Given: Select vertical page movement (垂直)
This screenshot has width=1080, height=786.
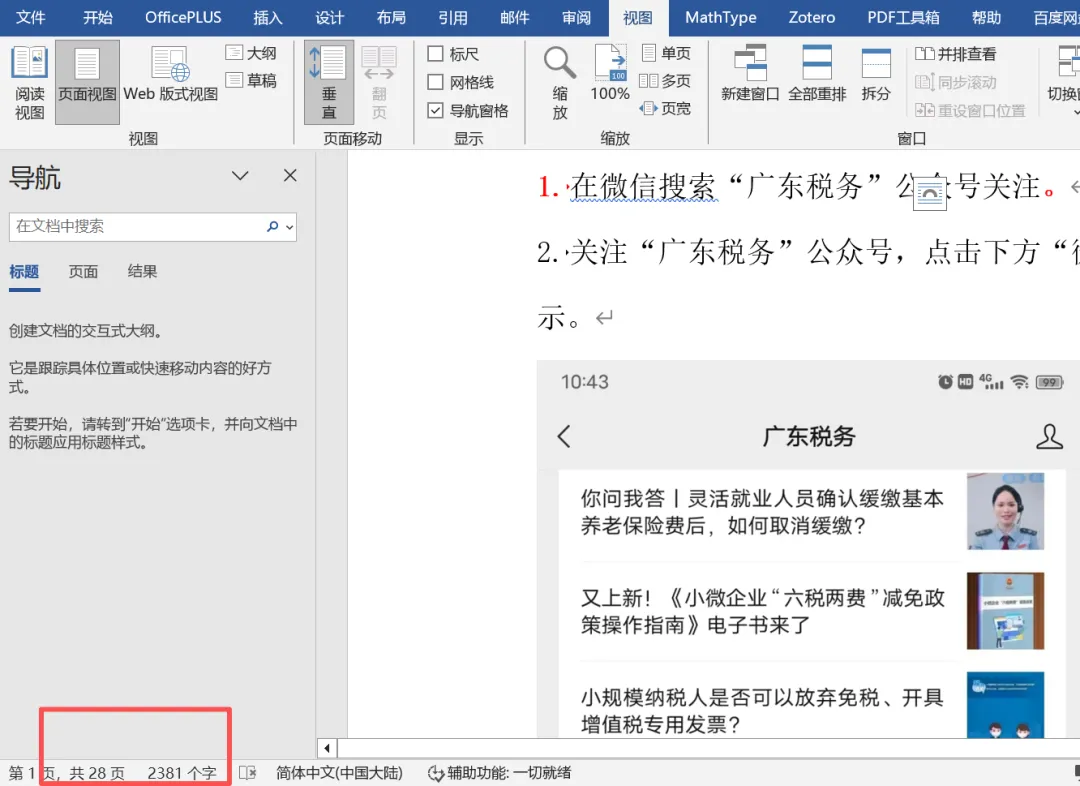Looking at the screenshot, I should 329,82.
